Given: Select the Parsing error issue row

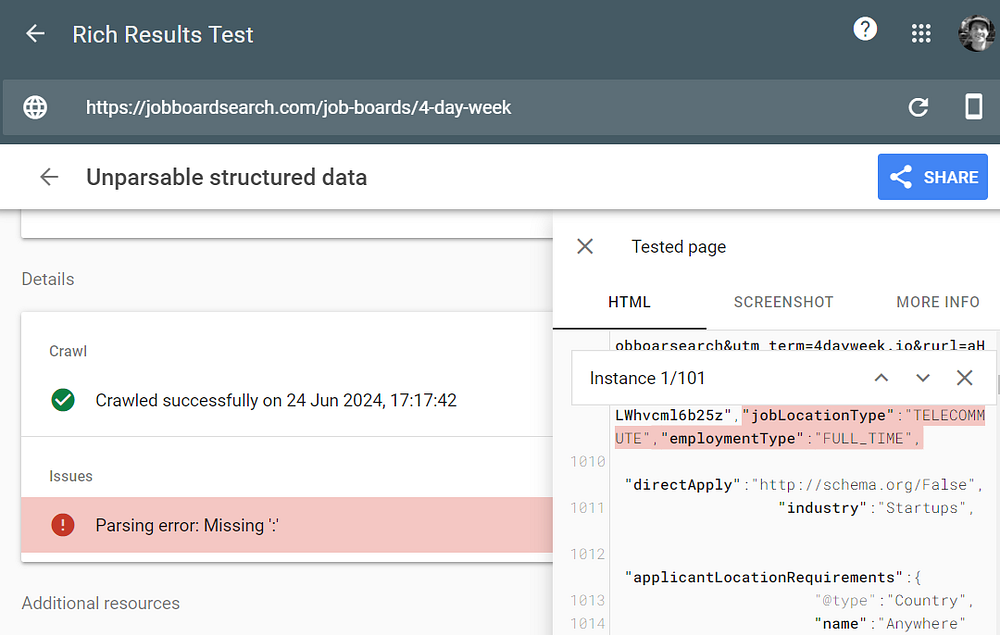Looking at the screenshot, I should point(286,525).
